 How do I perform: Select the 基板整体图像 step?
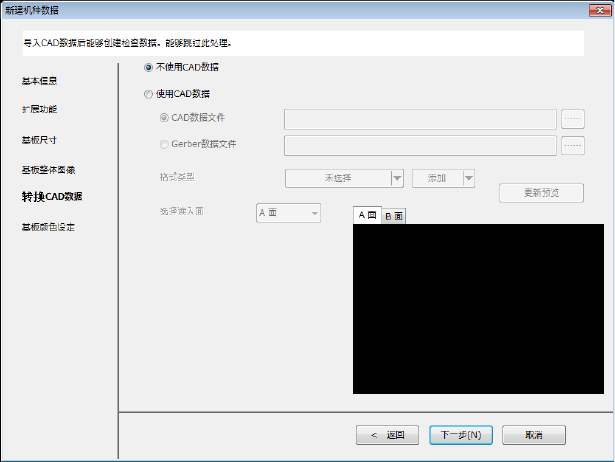tap(48, 170)
